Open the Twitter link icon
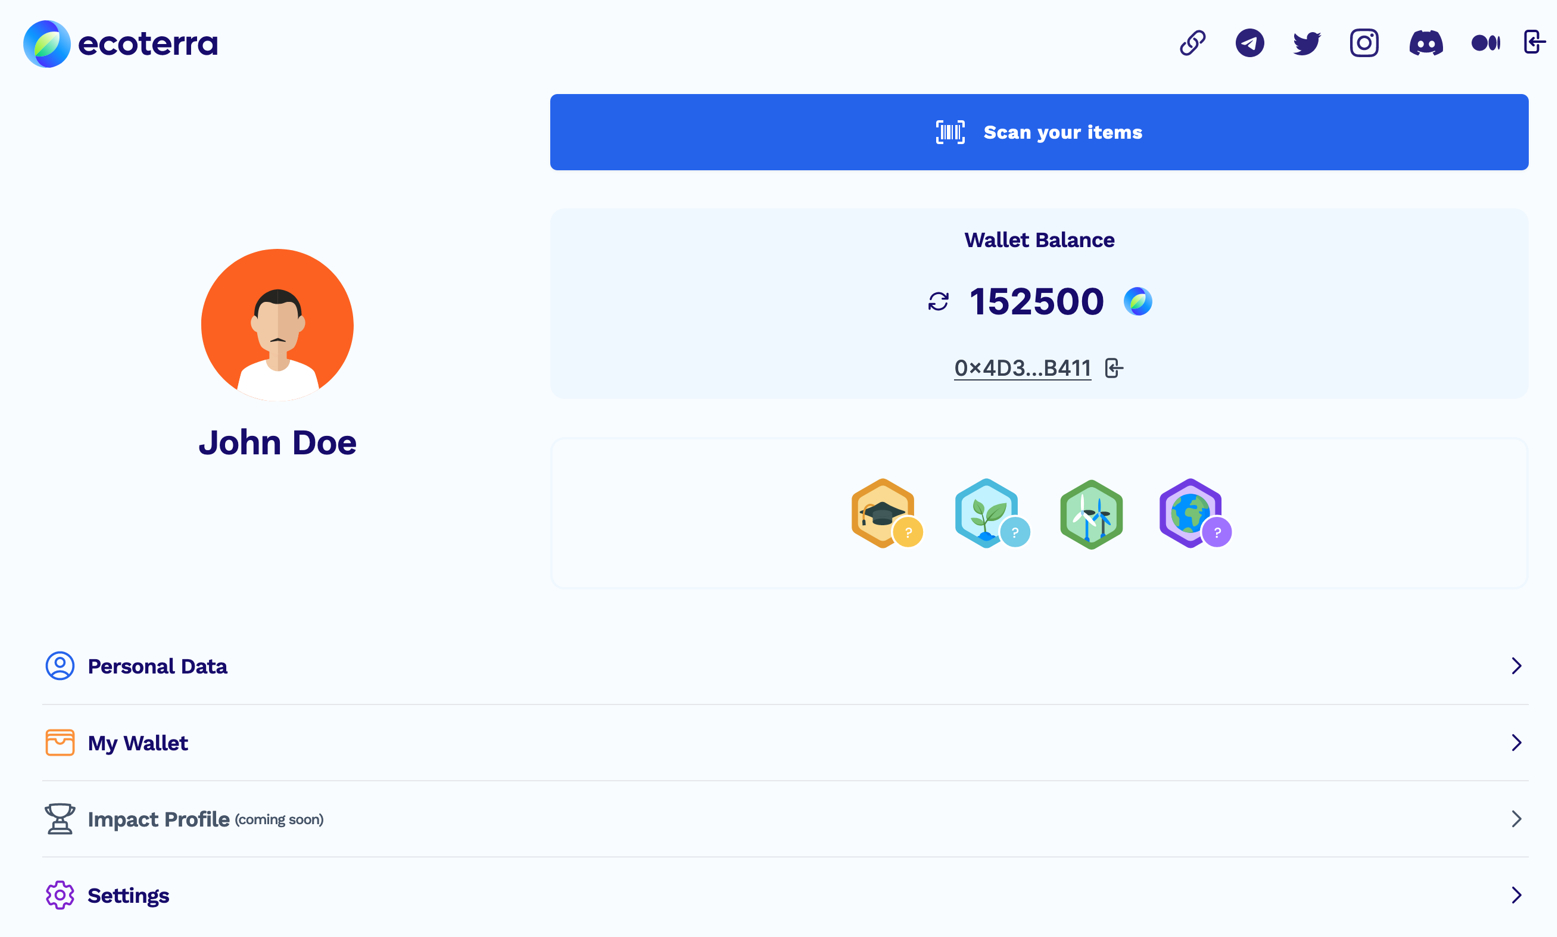 (1306, 43)
